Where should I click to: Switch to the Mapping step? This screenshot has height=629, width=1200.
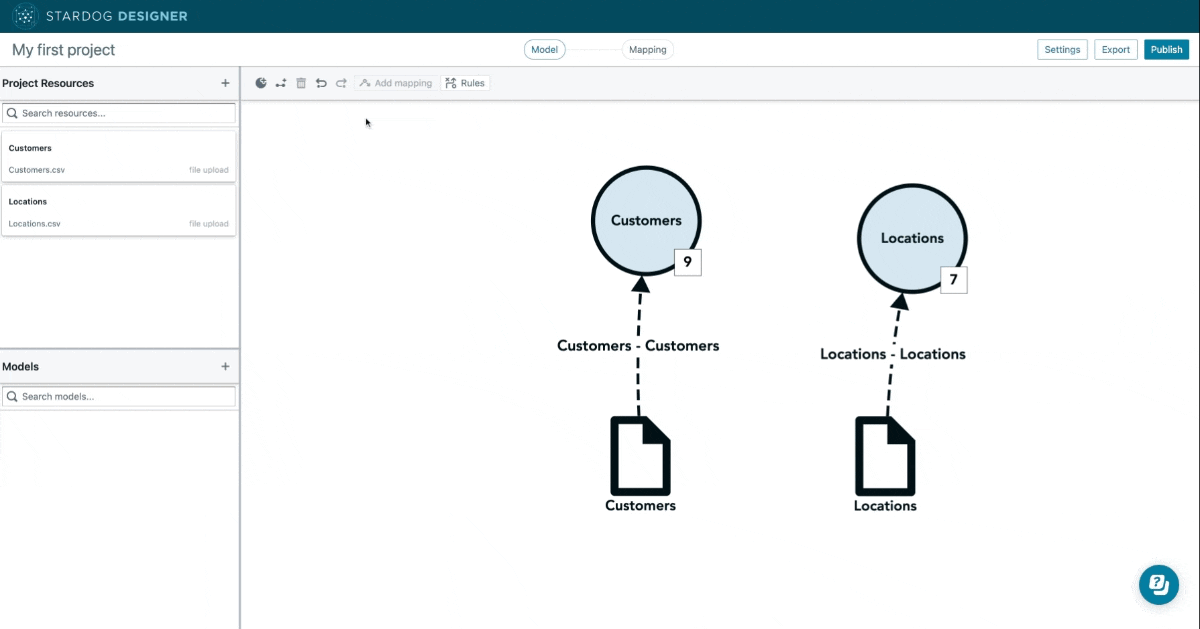(647, 49)
